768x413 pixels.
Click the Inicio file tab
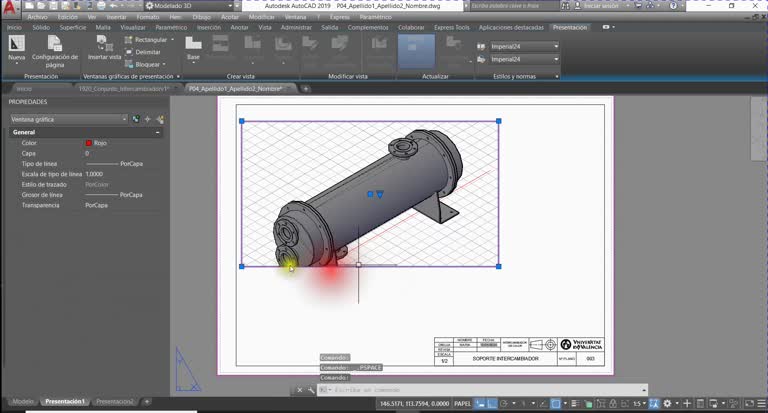[x=24, y=89]
